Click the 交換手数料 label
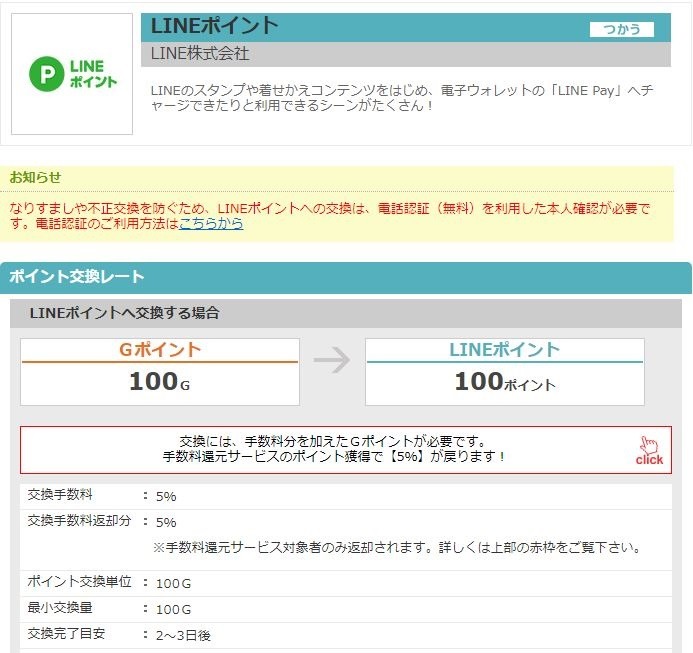 click(x=60, y=494)
